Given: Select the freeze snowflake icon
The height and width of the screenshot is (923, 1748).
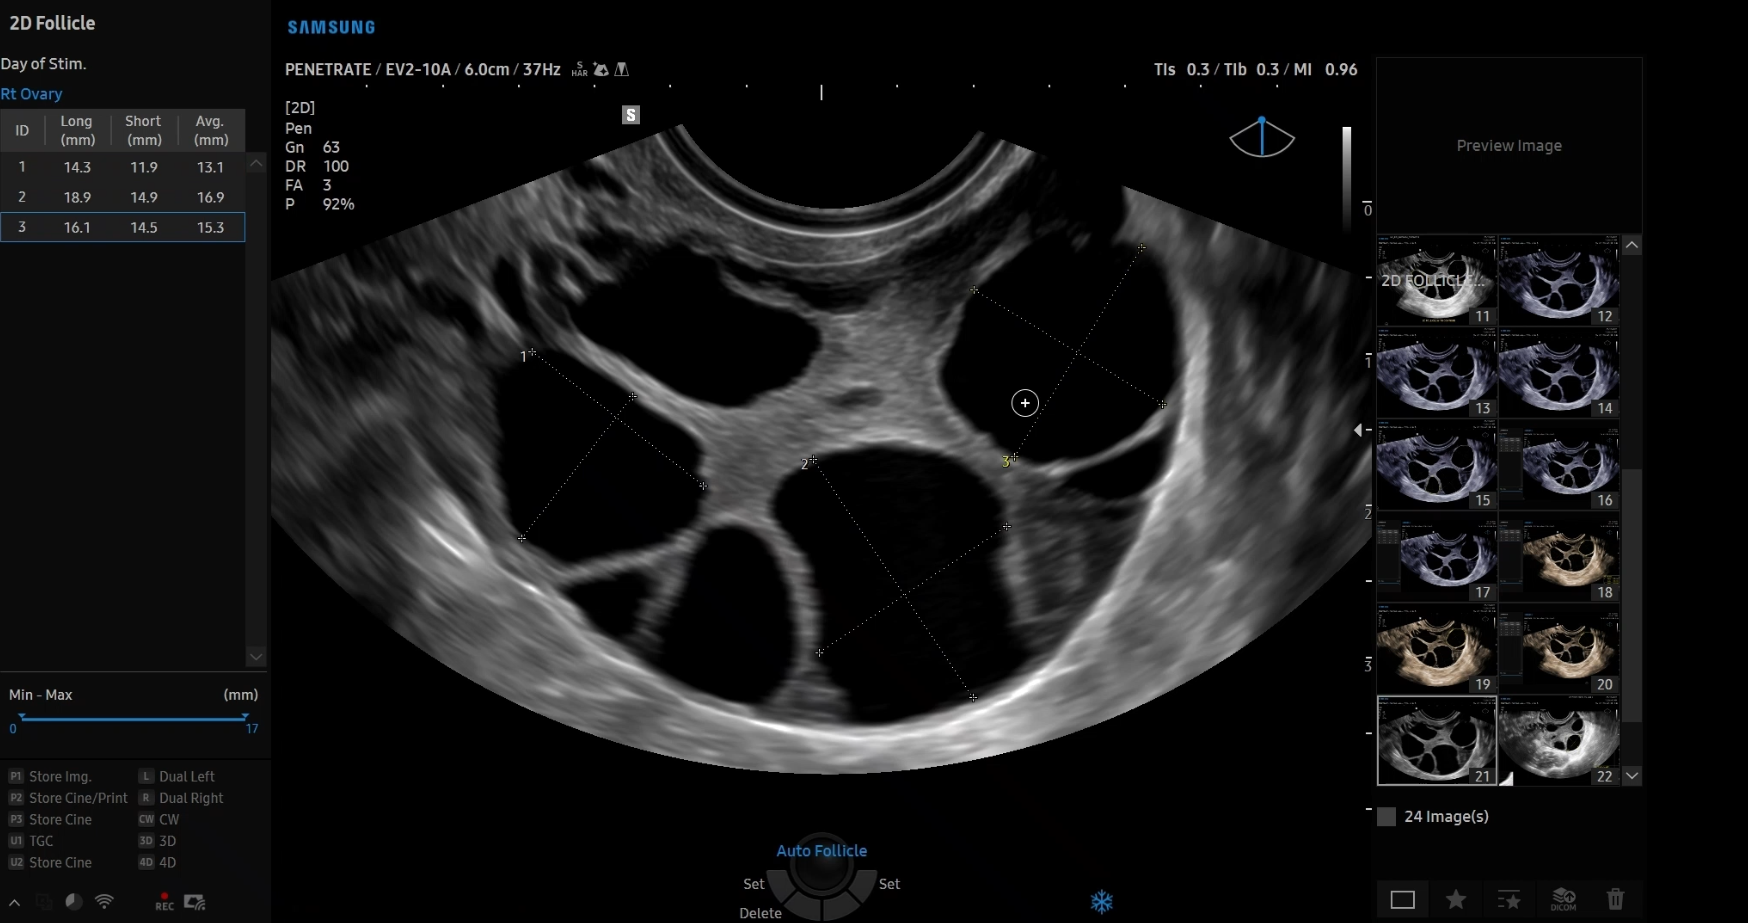Looking at the screenshot, I should pyautogui.click(x=1101, y=901).
